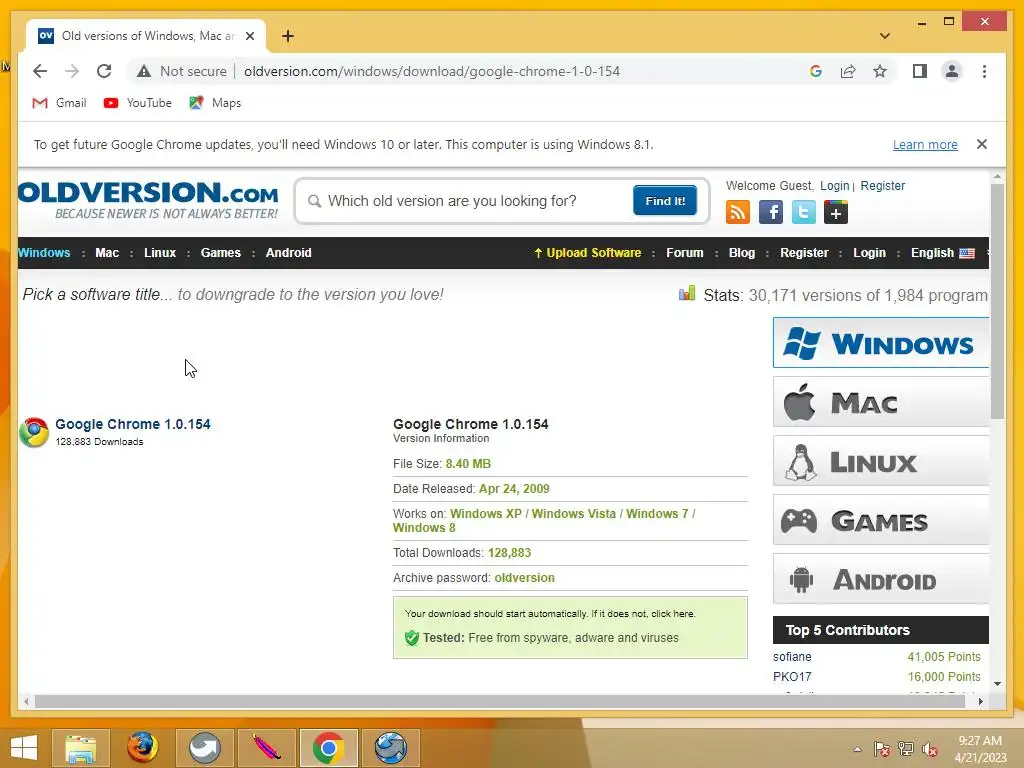Open the Windows Start button

pos(24,748)
